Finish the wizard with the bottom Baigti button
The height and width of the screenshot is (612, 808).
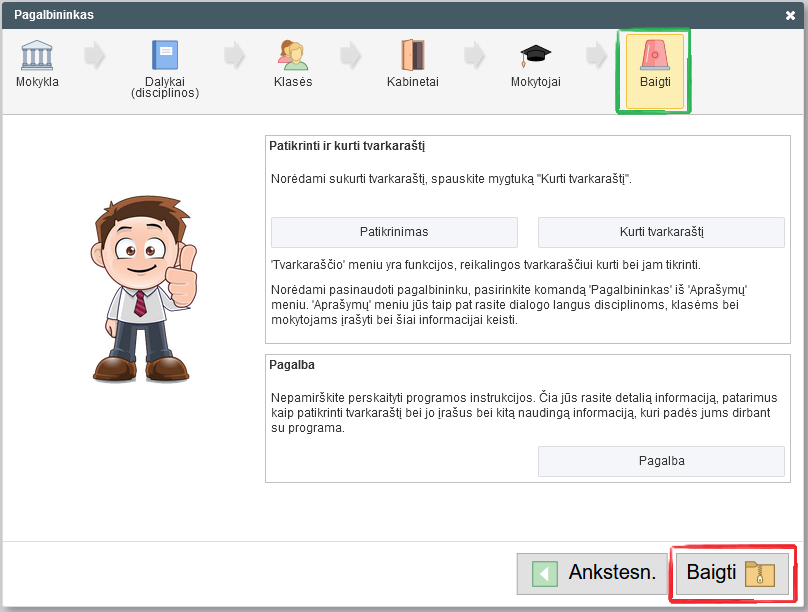click(x=732, y=573)
